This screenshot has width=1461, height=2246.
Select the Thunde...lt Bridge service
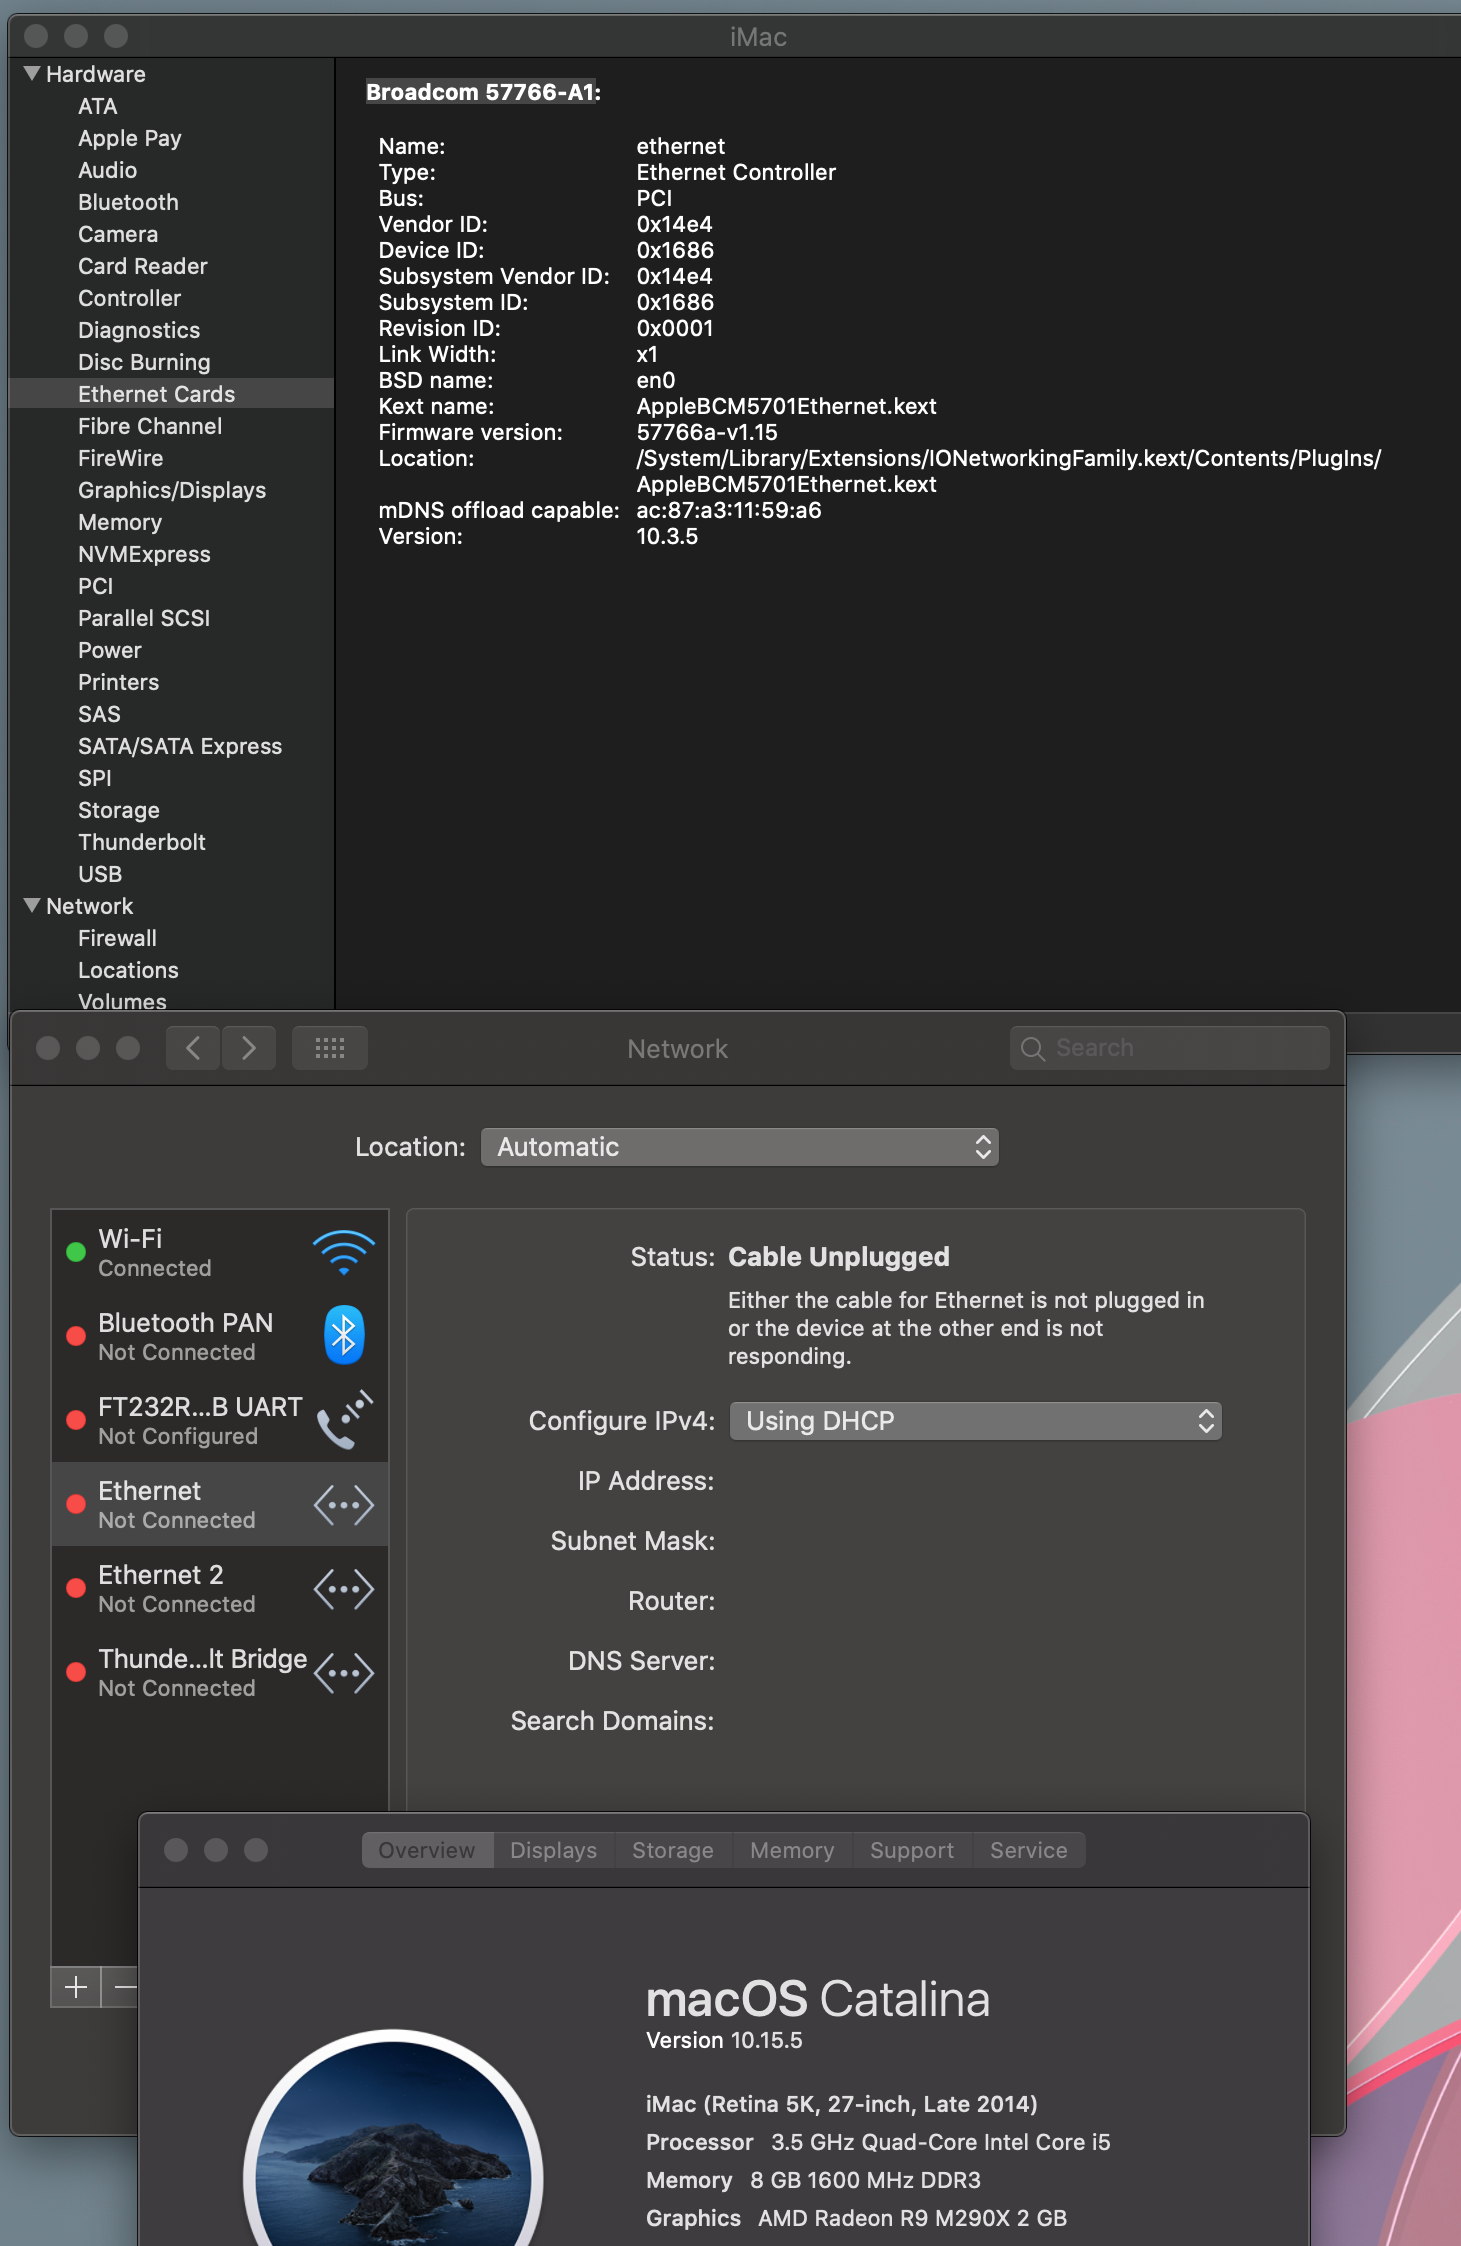pos(220,1672)
